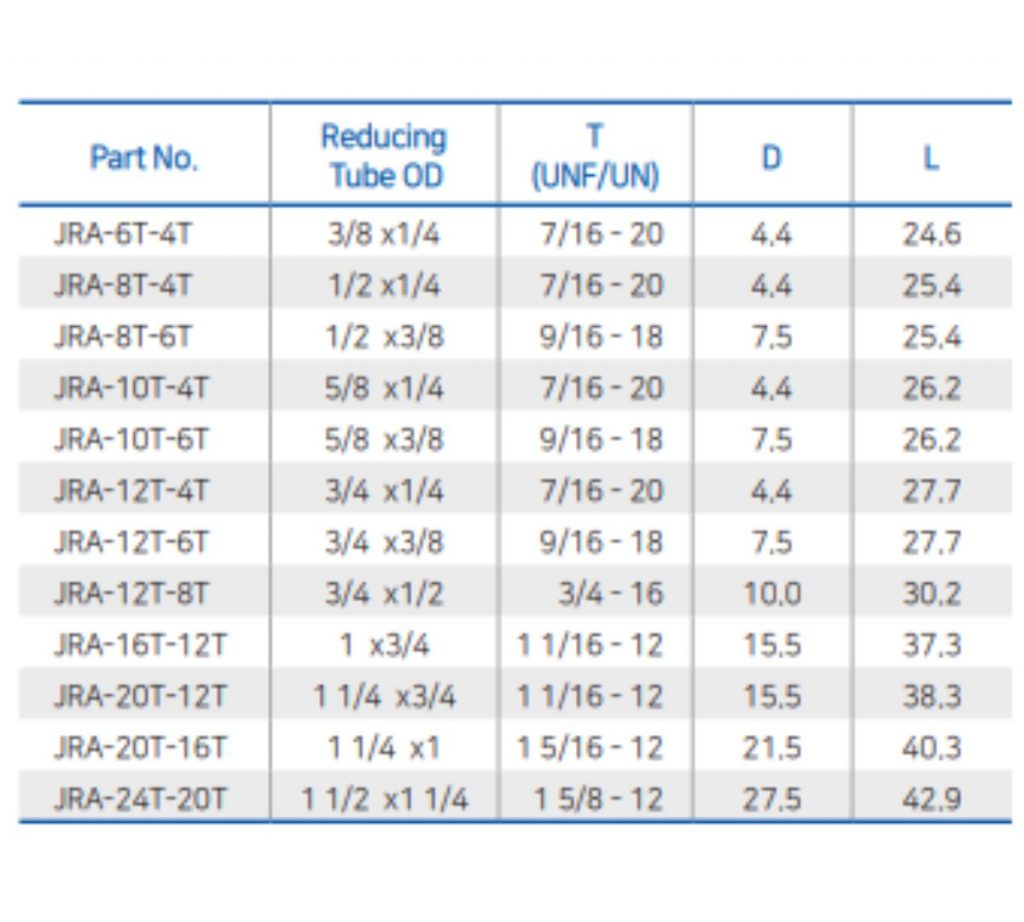Select part number JRA-10T-6T
Screen dimensions: 1024x922
131,439
